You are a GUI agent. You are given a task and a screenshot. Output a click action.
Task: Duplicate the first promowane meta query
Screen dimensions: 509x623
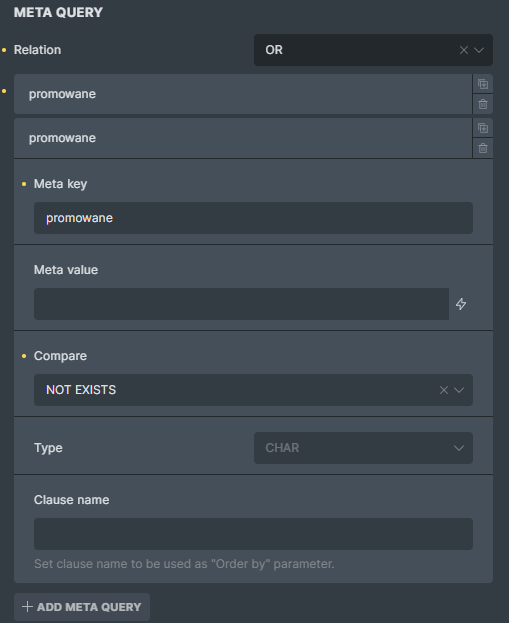click(x=483, y=84)
